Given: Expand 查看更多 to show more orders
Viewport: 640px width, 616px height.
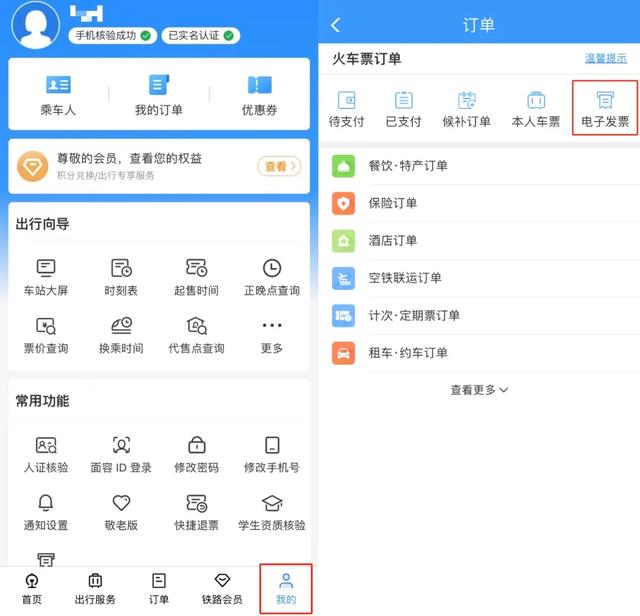Looking at the screenshot, I should (x=479, y=390).
